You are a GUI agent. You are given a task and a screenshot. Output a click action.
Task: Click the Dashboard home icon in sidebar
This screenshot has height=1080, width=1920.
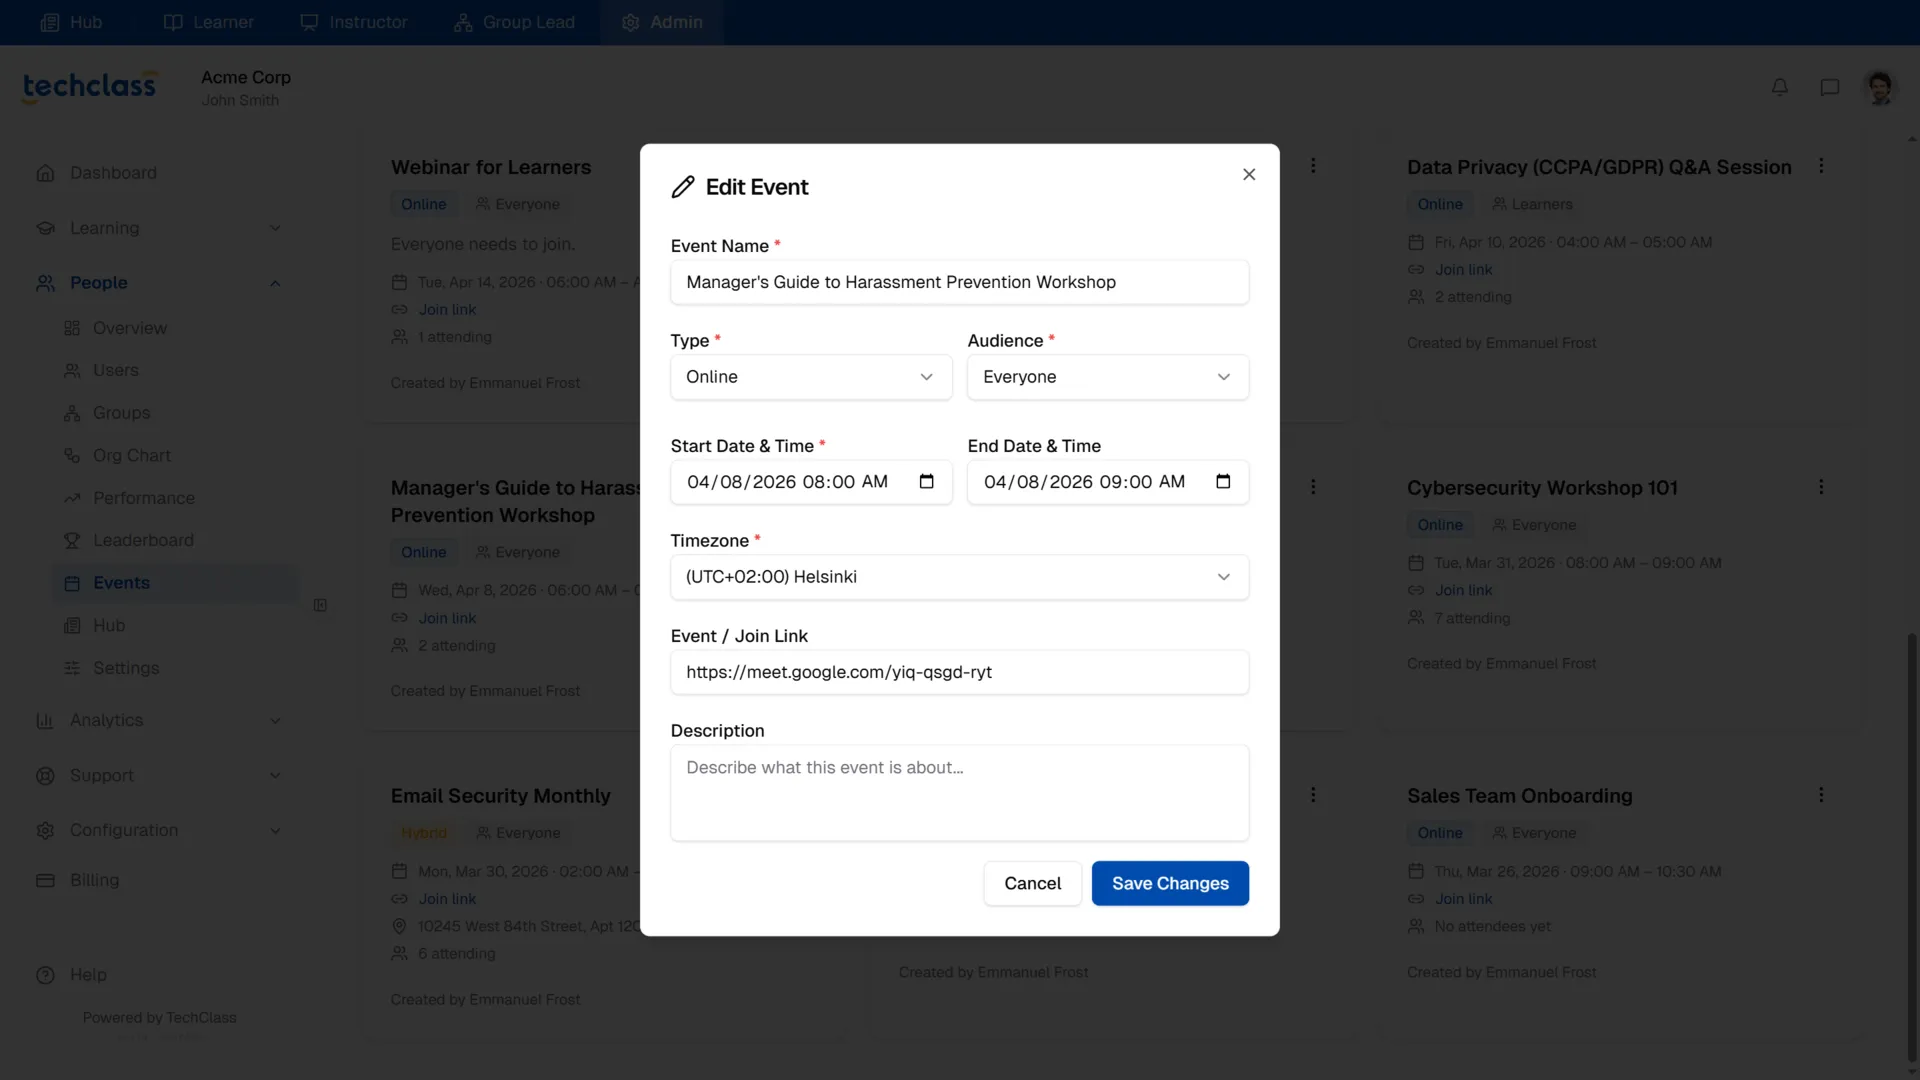45,173
